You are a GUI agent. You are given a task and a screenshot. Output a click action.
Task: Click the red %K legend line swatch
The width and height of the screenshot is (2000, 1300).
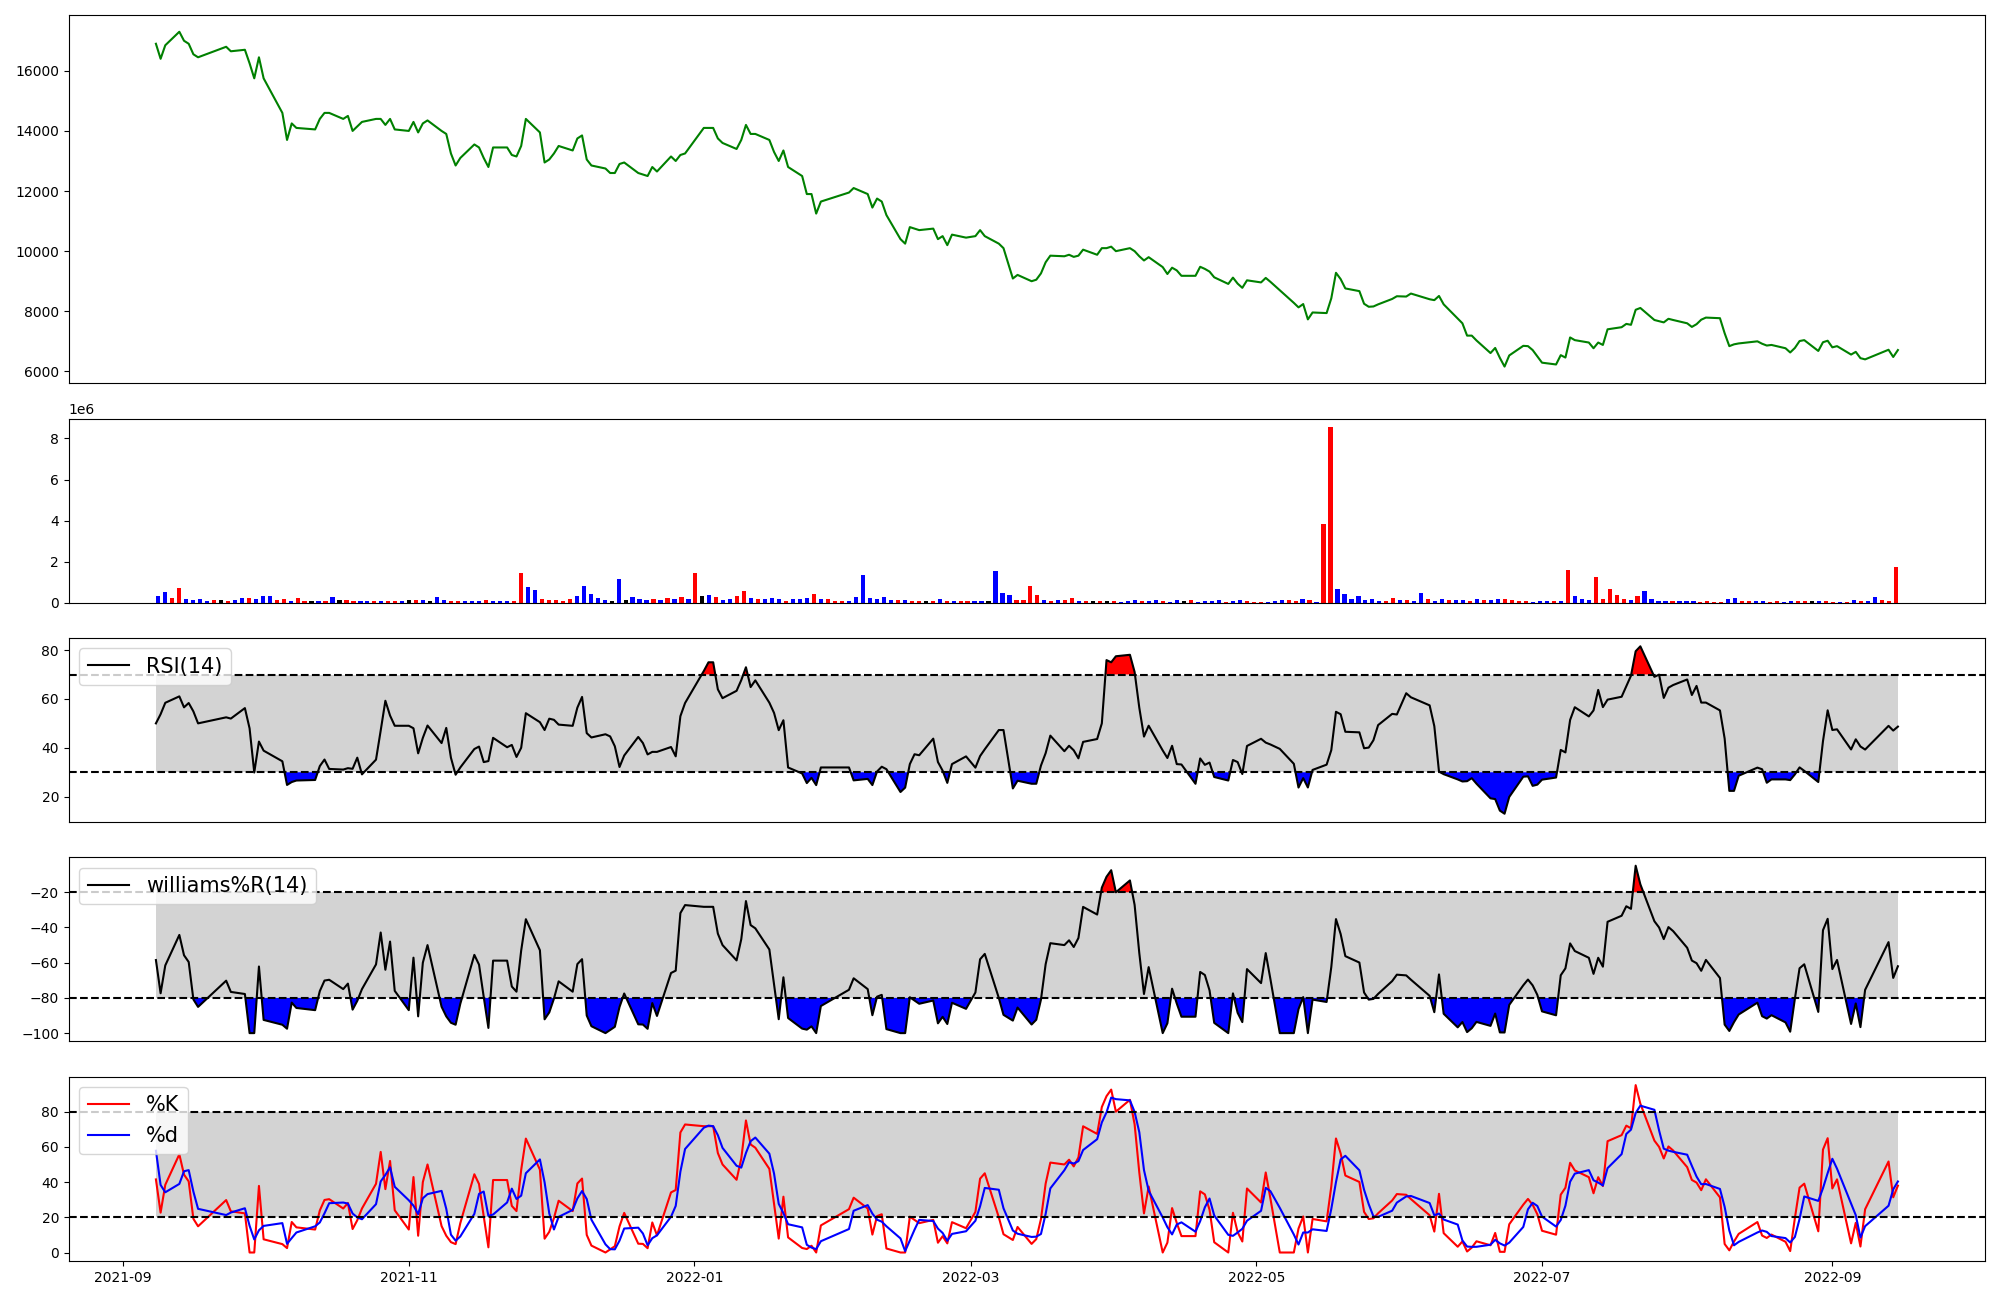point(109,1104)
